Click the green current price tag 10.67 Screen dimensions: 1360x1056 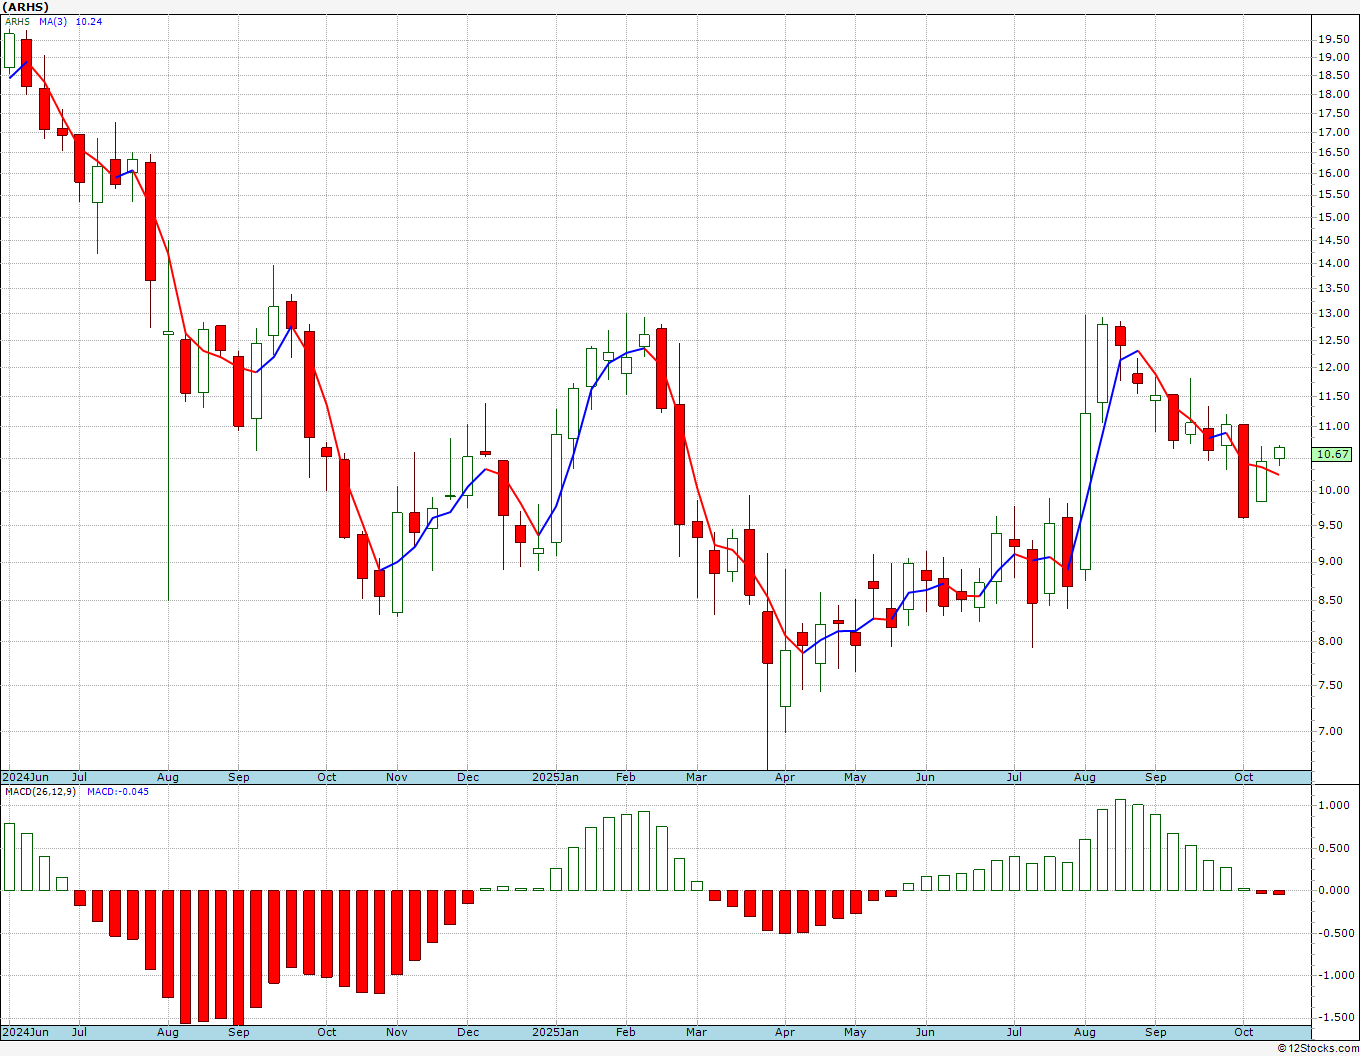coord(1332,454)
